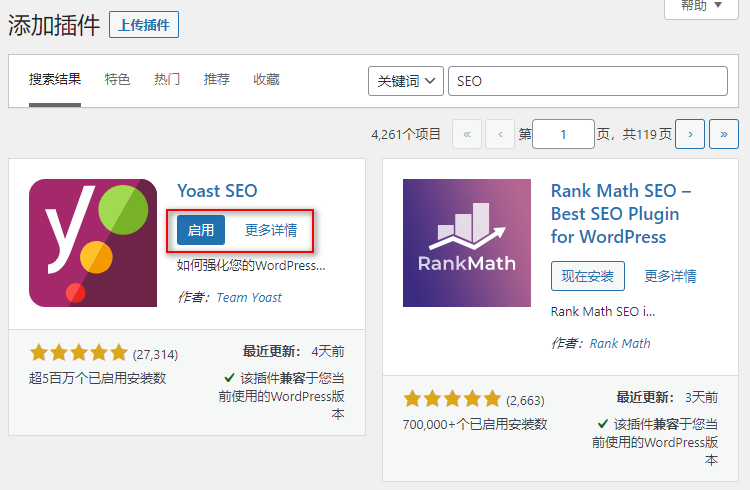The image size is (750, 490).
Task: Click the 共119页 total pages text
Action: coord(647,134)
